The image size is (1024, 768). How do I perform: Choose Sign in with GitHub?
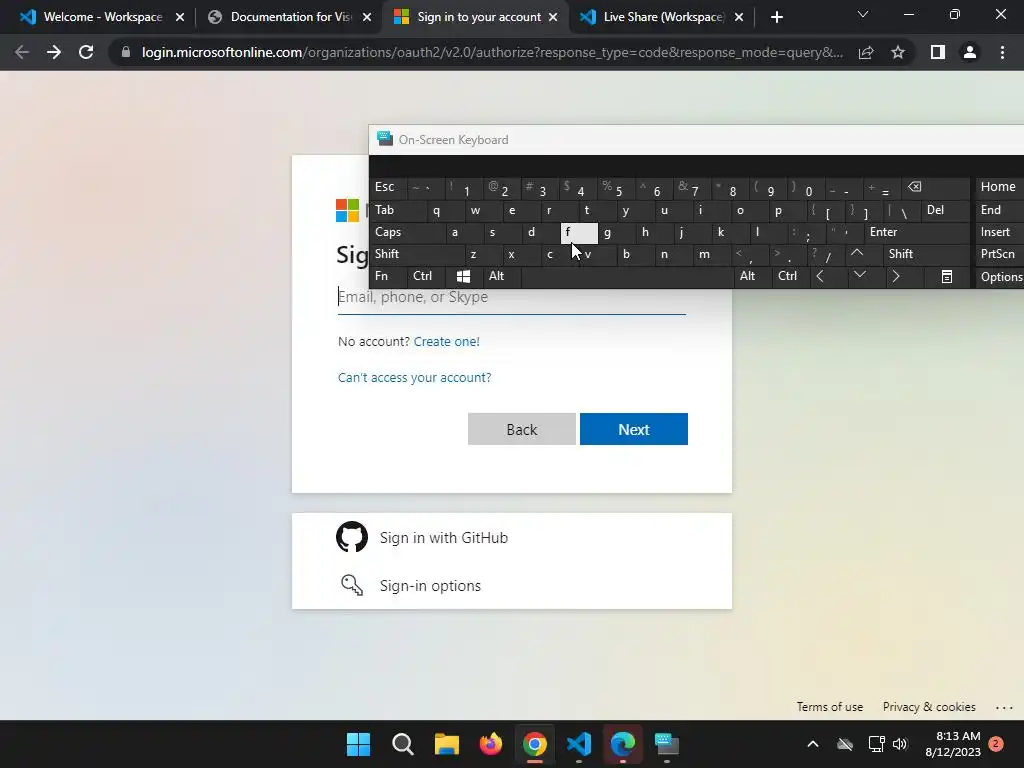coord(511,537)
